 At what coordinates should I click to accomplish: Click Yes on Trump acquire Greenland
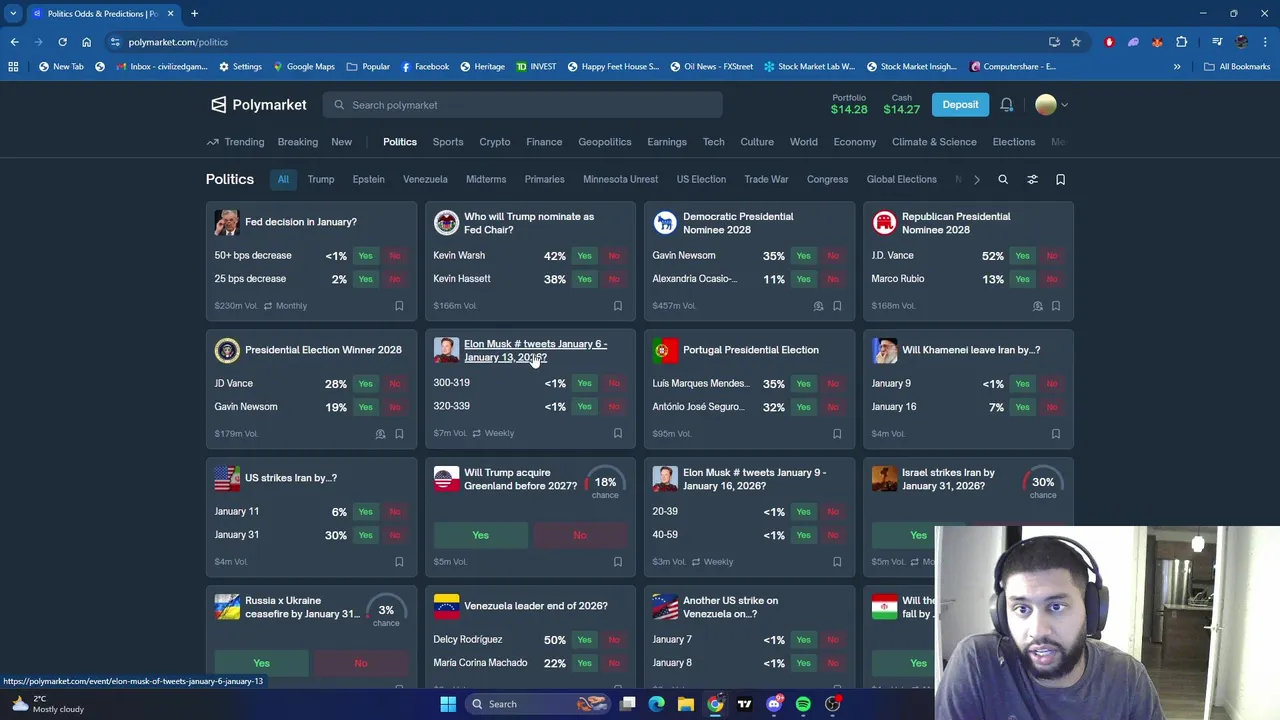[480, 535]
